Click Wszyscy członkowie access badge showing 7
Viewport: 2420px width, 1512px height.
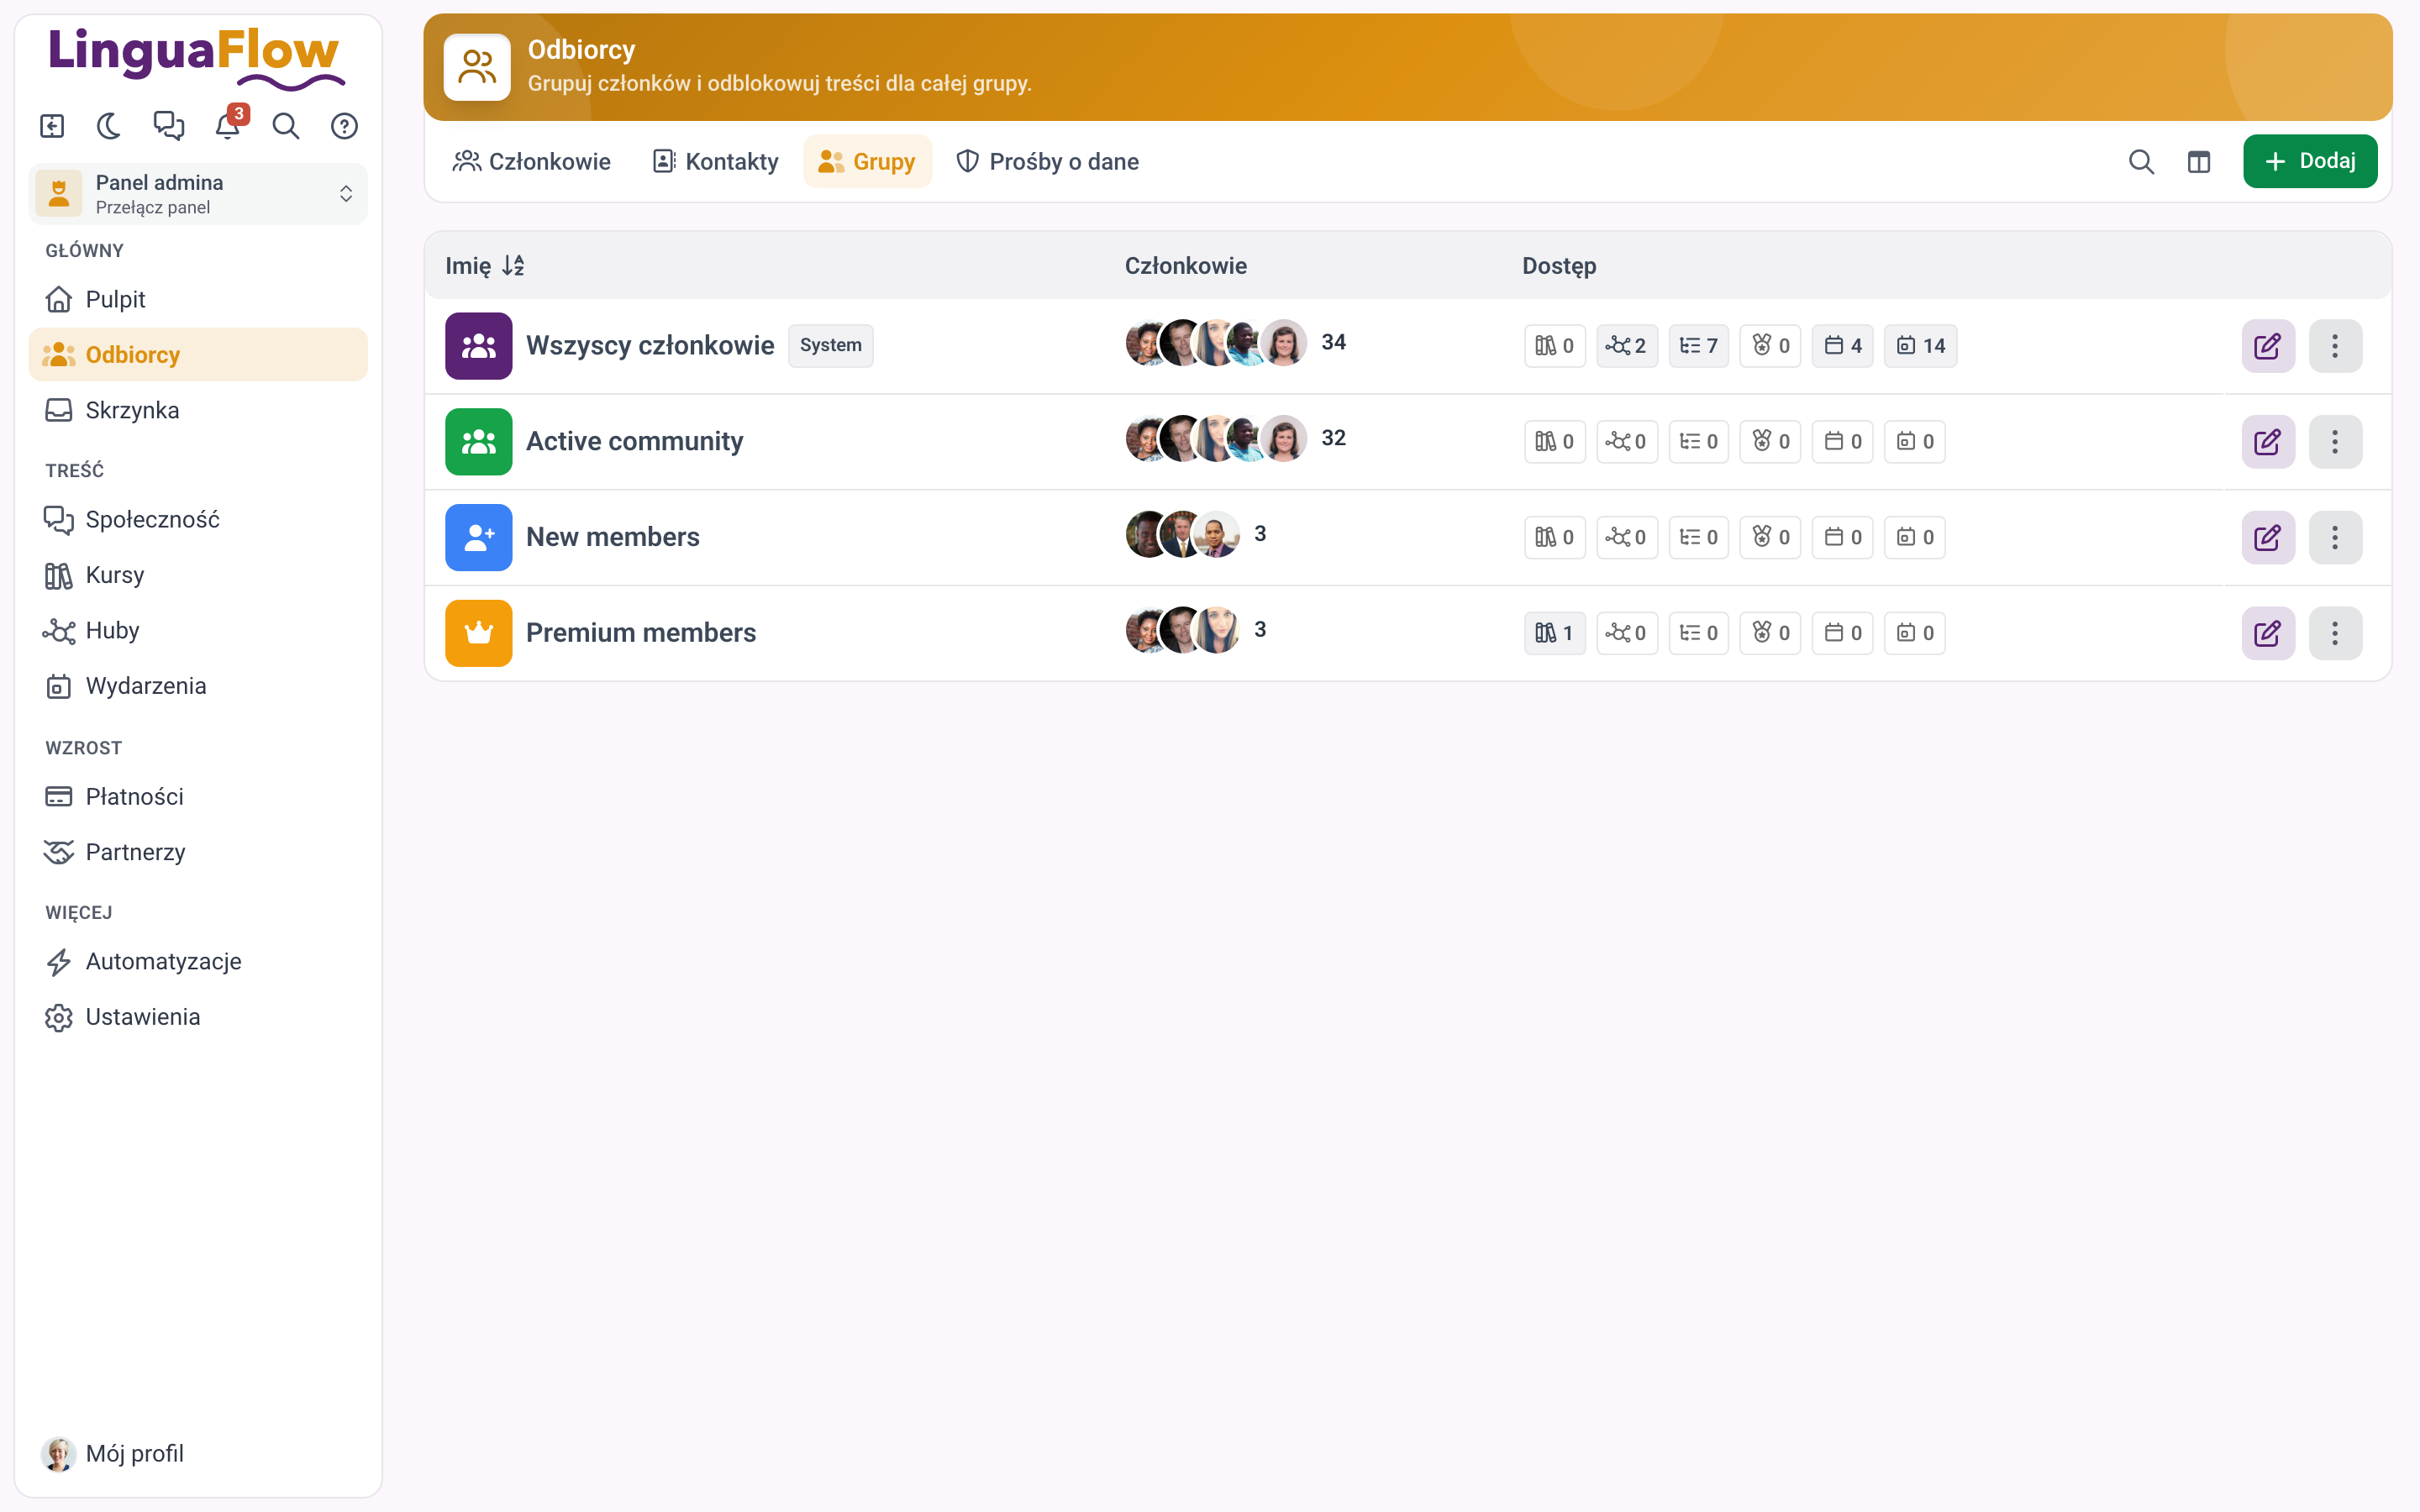pos(1698,346)
